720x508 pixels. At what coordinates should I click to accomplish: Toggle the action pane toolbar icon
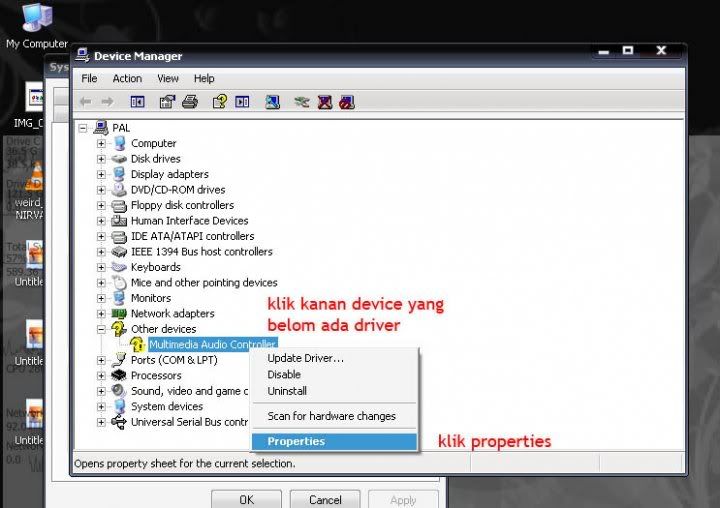coord(242,102)
